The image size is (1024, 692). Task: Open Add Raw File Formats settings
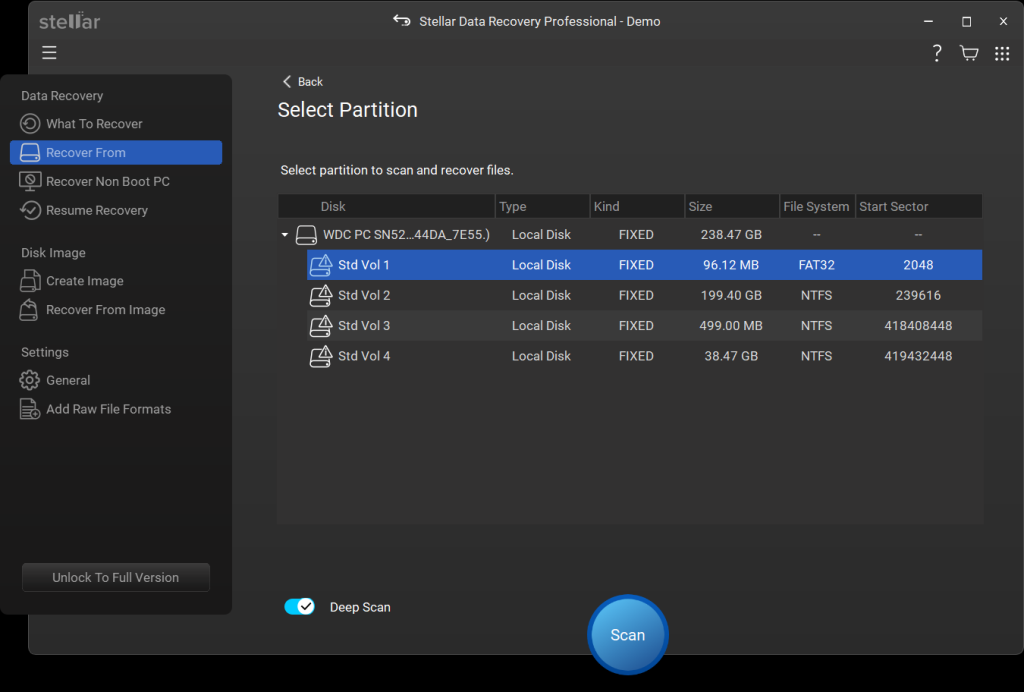click(116, 409)
